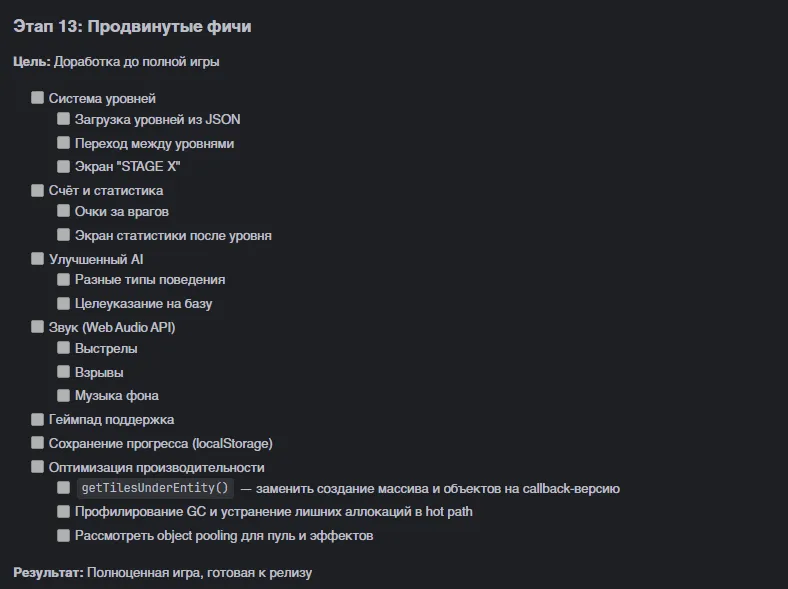The height and width of the screenshot is (589, 788).
Task: Mark "Переход между уровнями" as done
Action: pyautogui.click(x=64, y=143)
